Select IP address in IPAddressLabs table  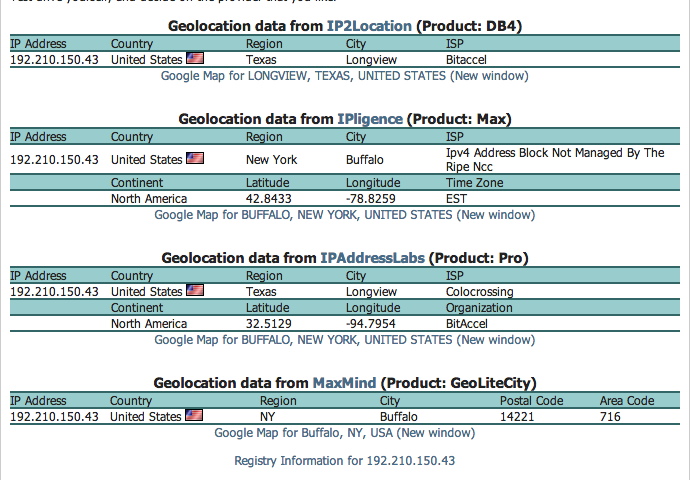coord(54,291)
